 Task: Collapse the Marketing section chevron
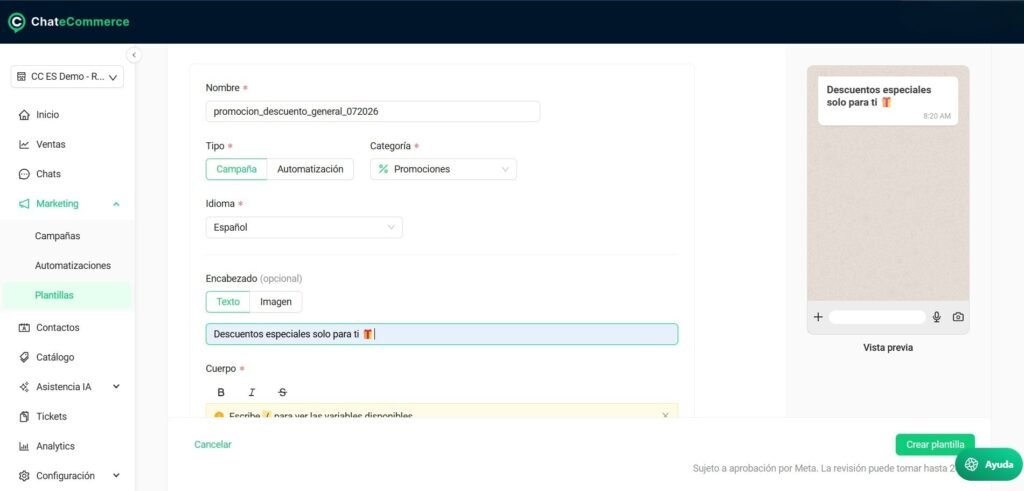tap(116, 204)
